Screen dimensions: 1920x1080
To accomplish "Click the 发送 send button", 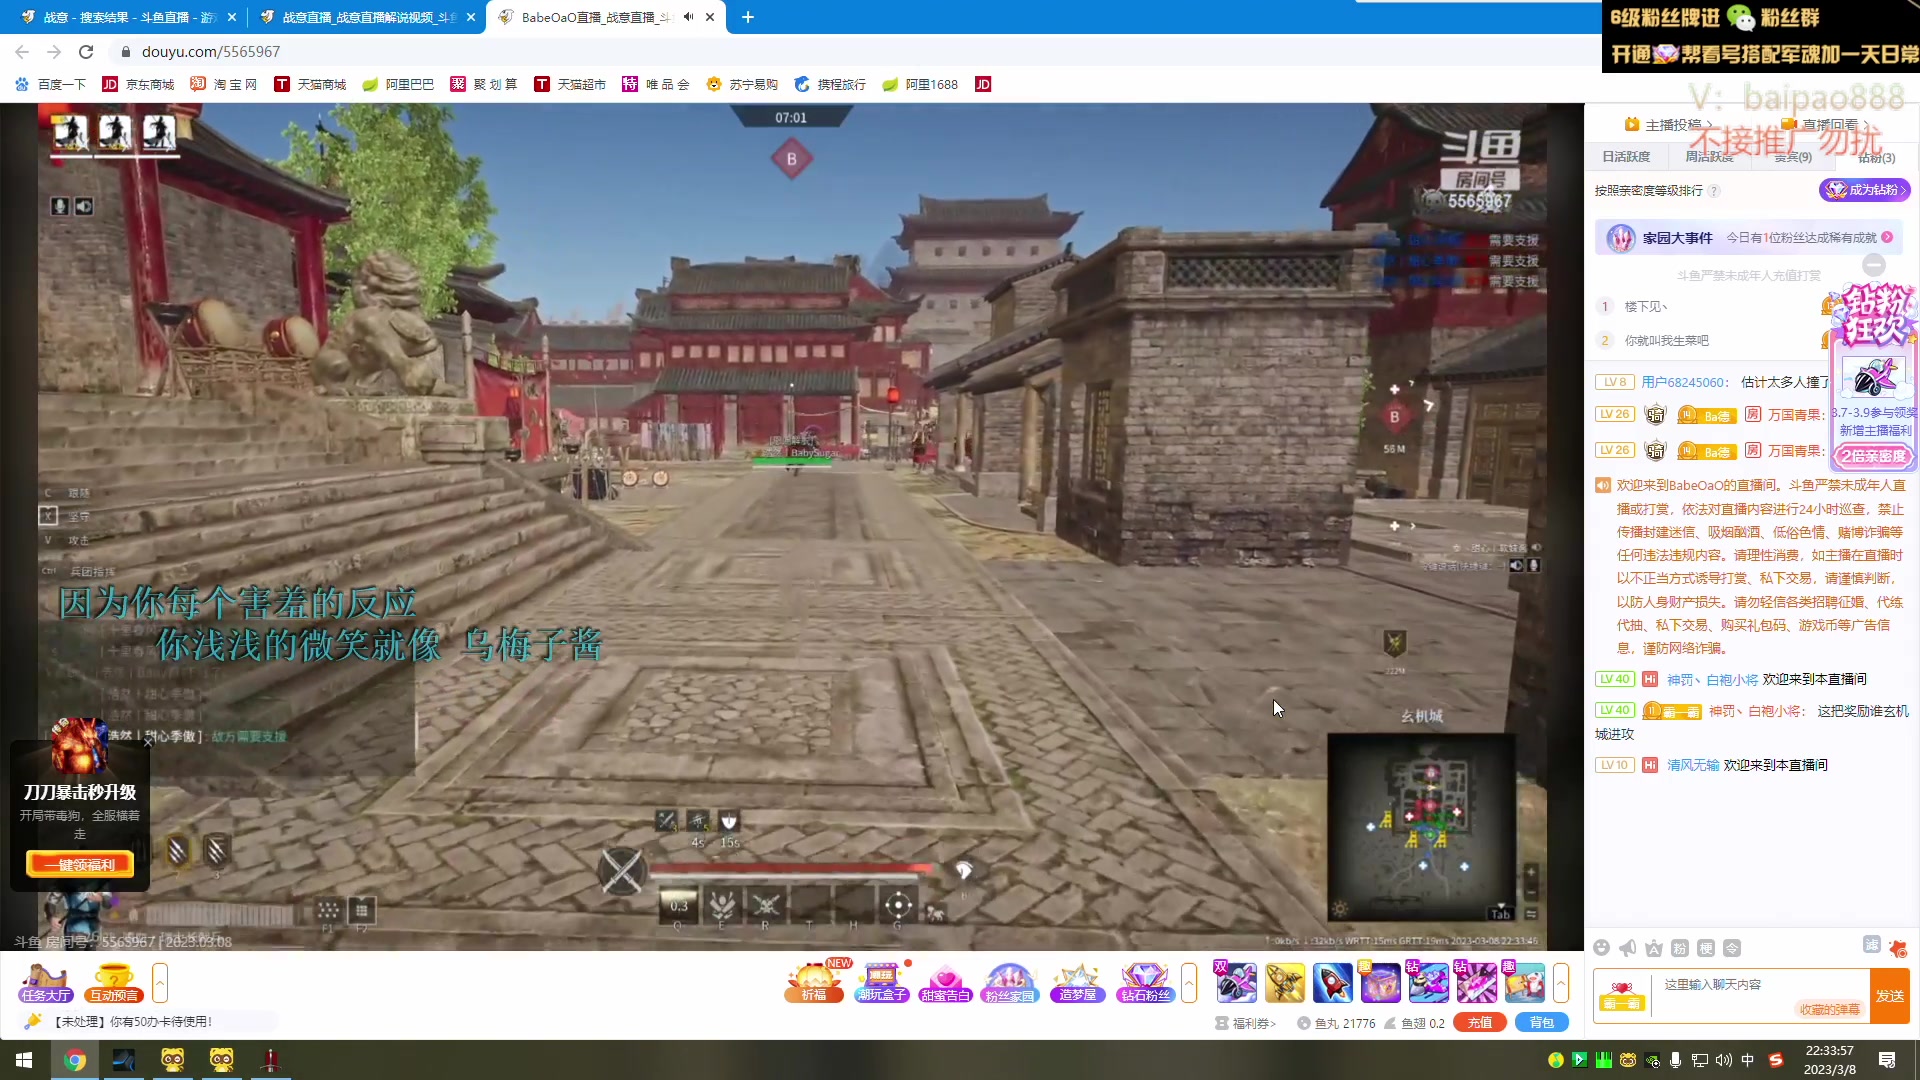I will tap(1890, 996).
